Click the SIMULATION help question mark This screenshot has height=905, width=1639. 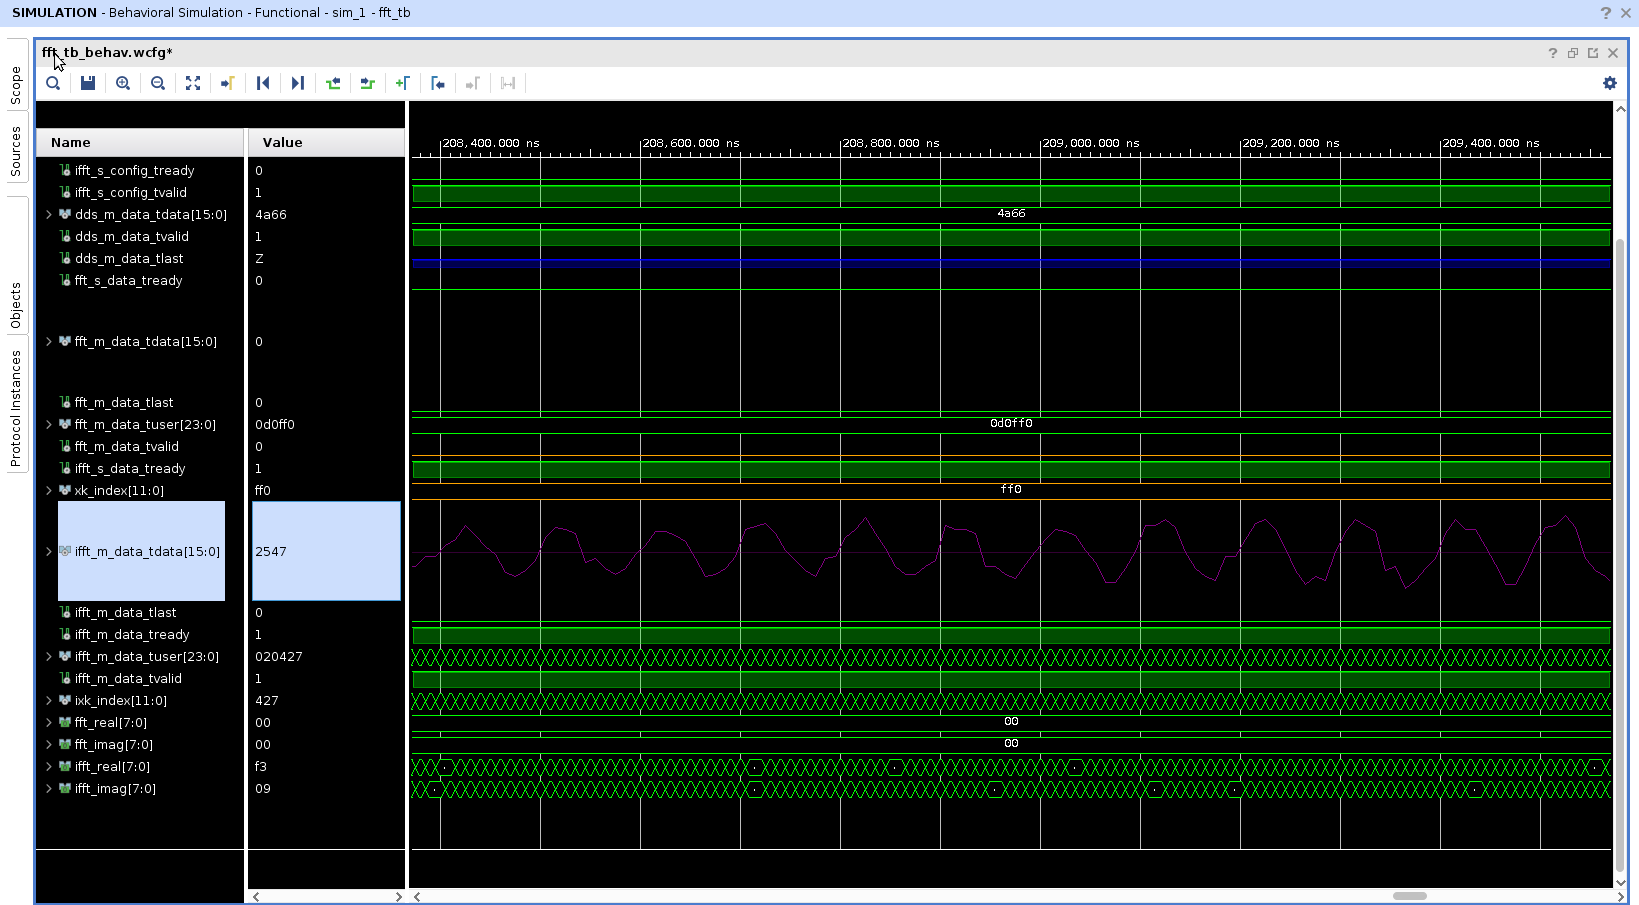click(x=1605, y=13)
